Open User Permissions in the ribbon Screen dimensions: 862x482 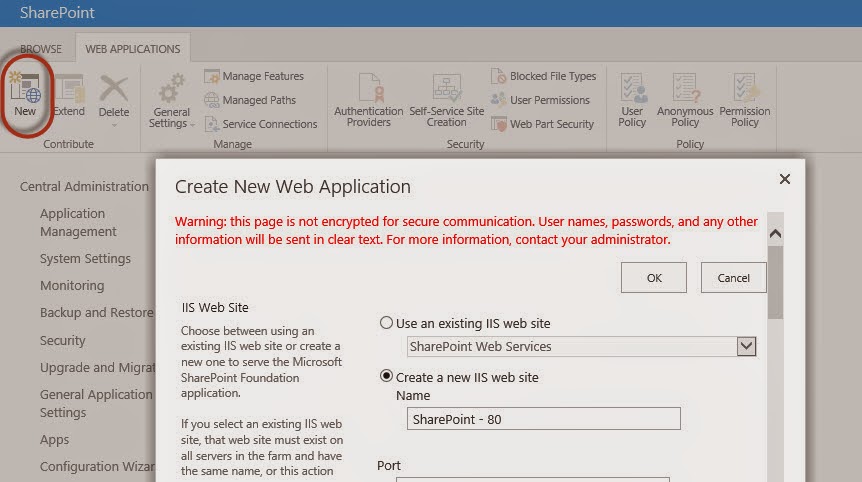(540, 100)
